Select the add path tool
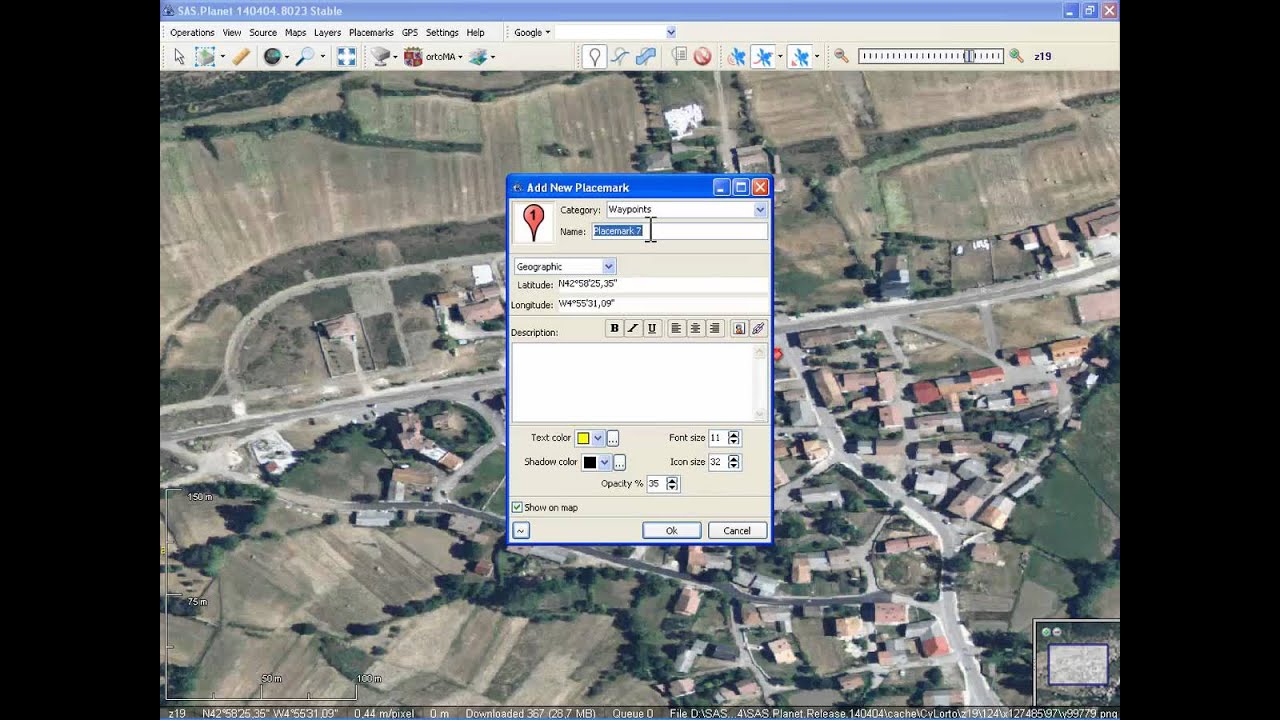The image size is (1280, 720). 620,57
